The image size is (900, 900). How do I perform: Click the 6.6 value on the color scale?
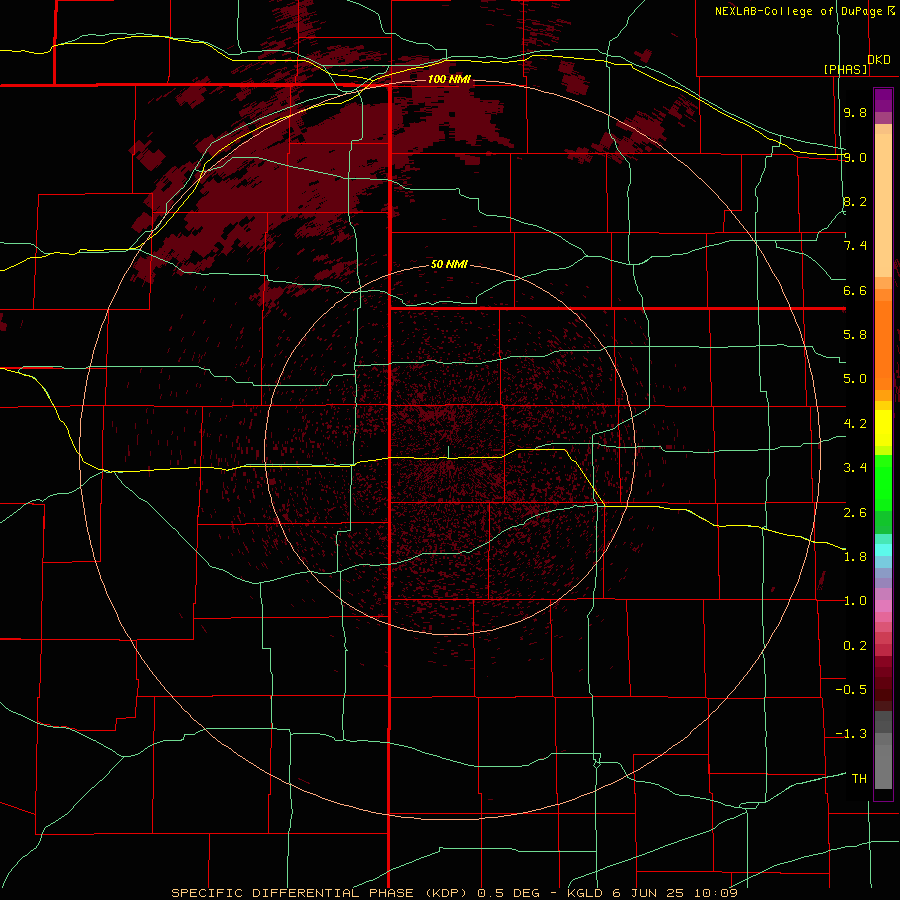coord(855,290)
